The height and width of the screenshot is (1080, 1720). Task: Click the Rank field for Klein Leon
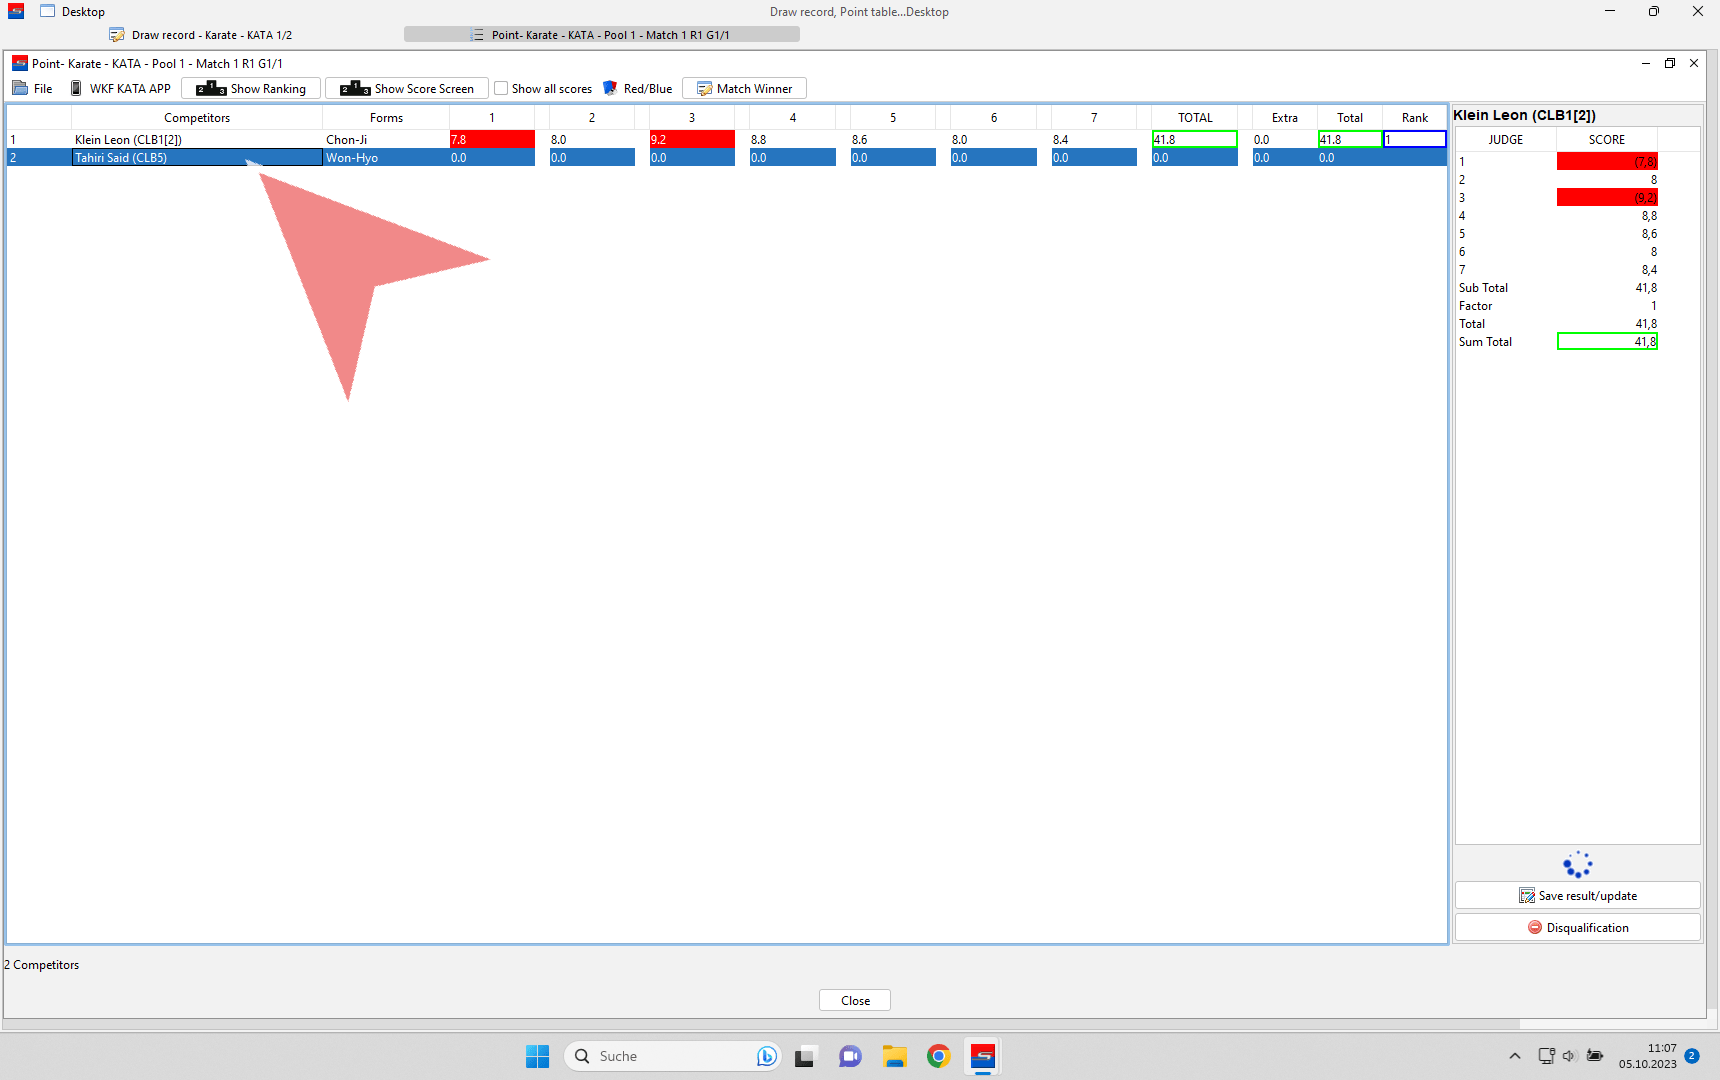[x=1414, y=140]
